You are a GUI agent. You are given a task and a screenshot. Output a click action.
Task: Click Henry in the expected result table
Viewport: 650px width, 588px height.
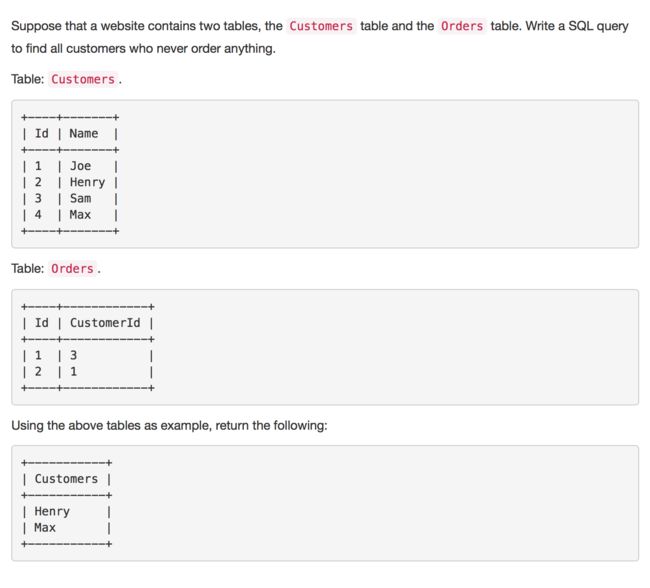pyautogui.click(x=52, y=512)
